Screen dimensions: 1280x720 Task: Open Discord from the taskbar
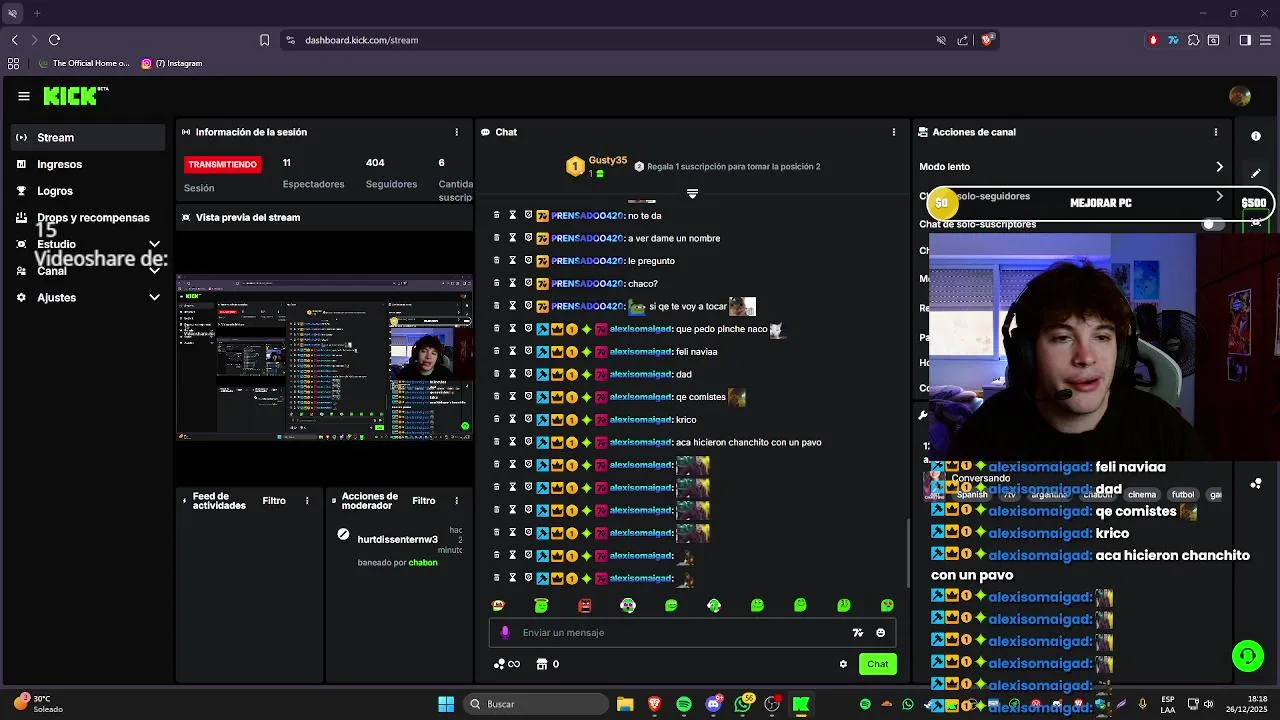713,704
